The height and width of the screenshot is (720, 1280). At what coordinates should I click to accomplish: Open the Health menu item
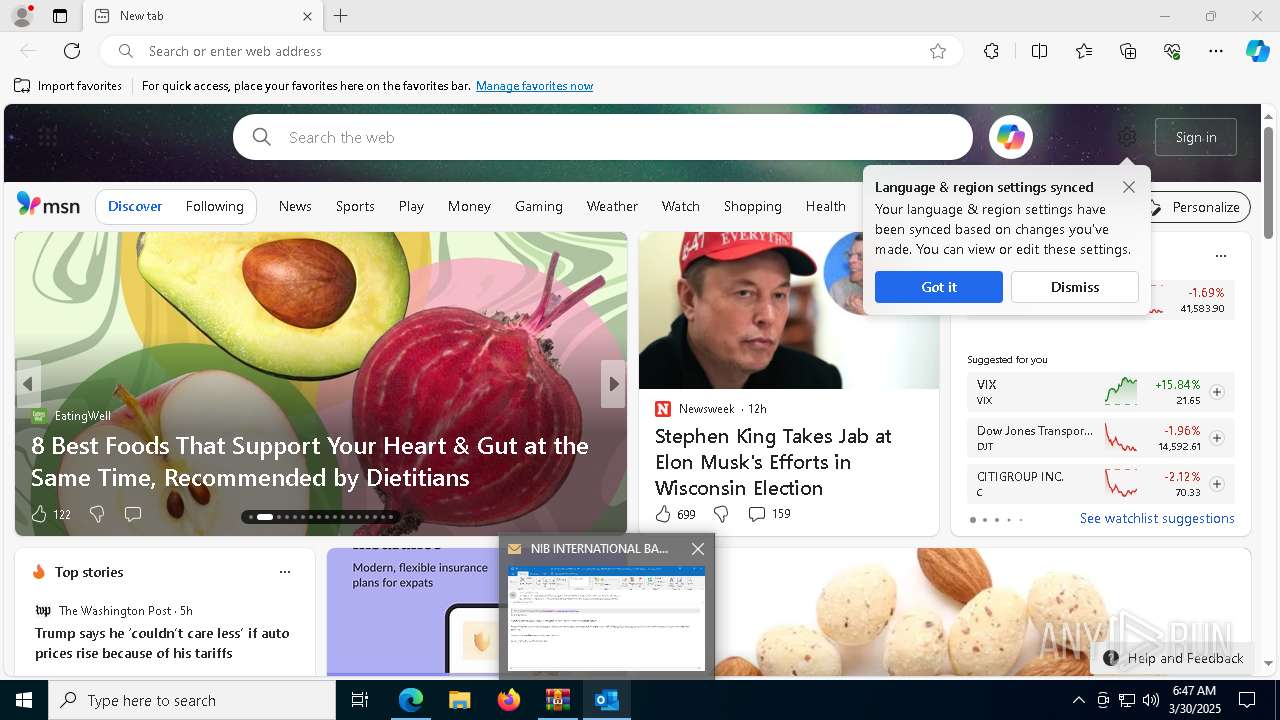click(x=826, y=206)
